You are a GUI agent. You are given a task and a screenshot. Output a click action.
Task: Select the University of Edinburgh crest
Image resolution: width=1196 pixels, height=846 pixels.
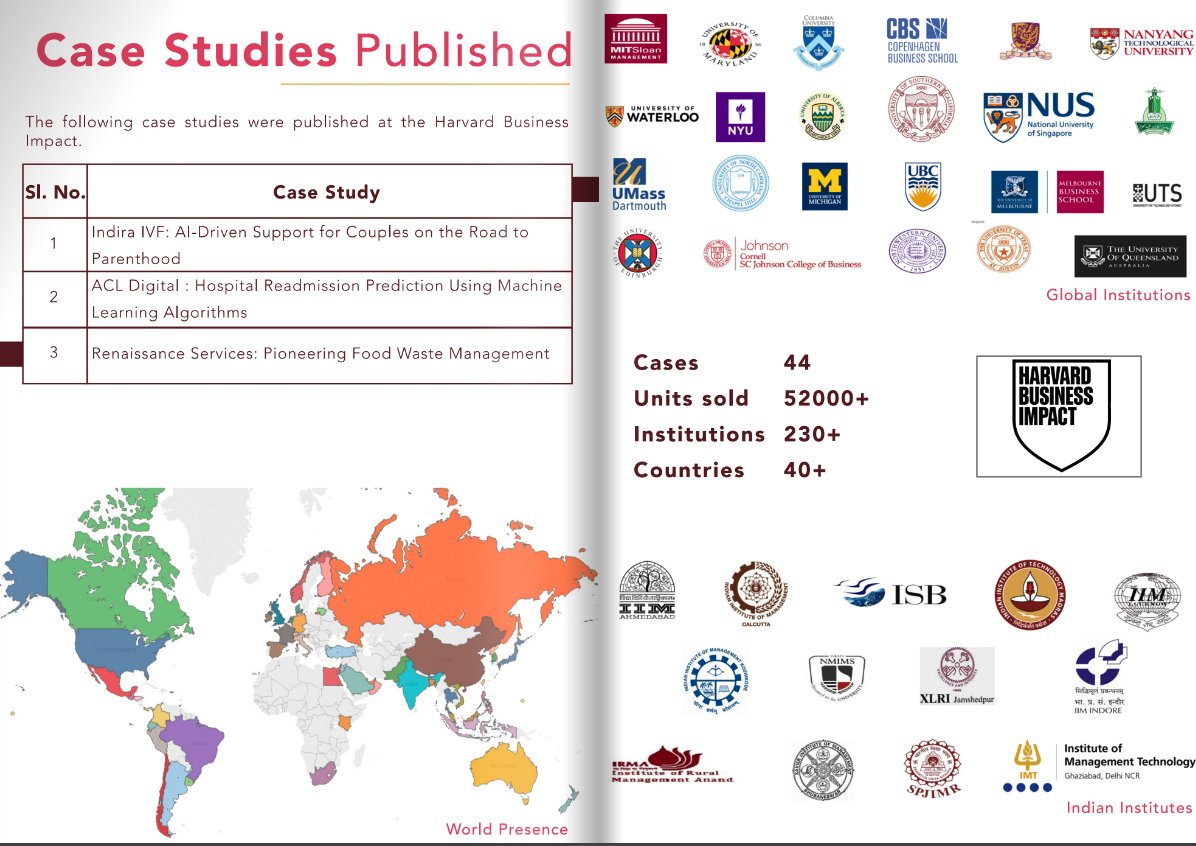coord(638,253)
